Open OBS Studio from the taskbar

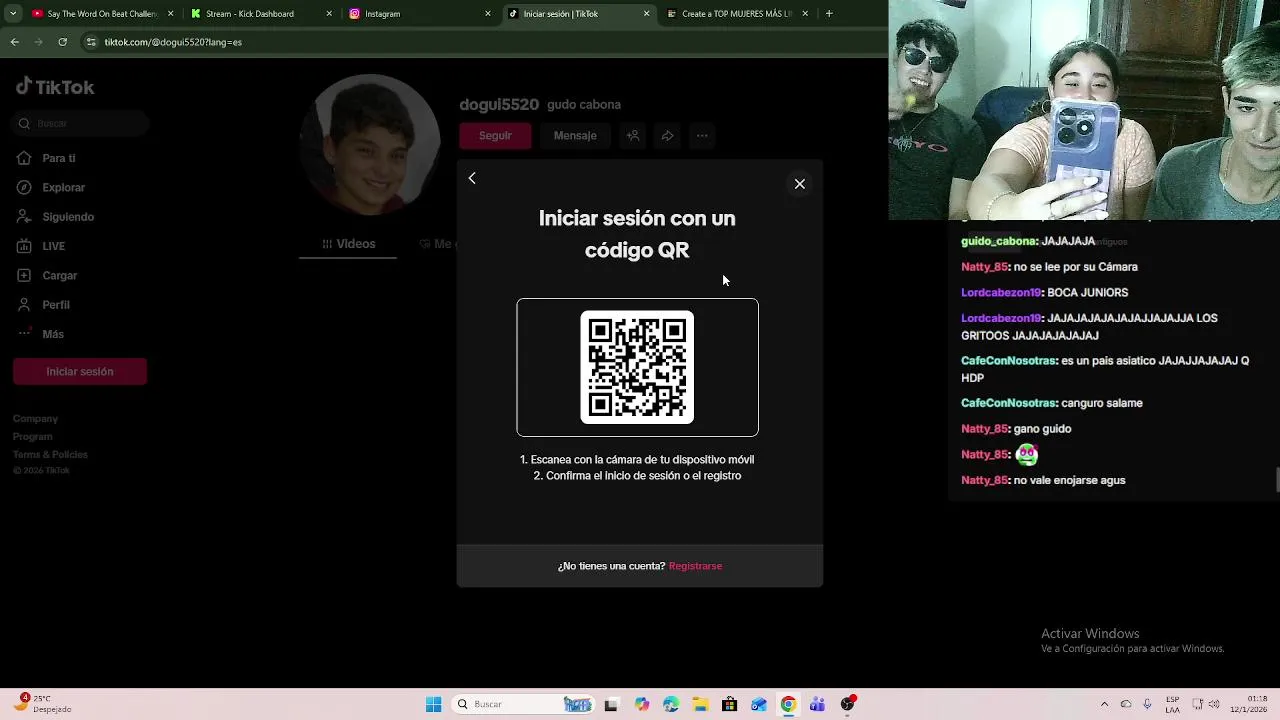pos(847,704)
